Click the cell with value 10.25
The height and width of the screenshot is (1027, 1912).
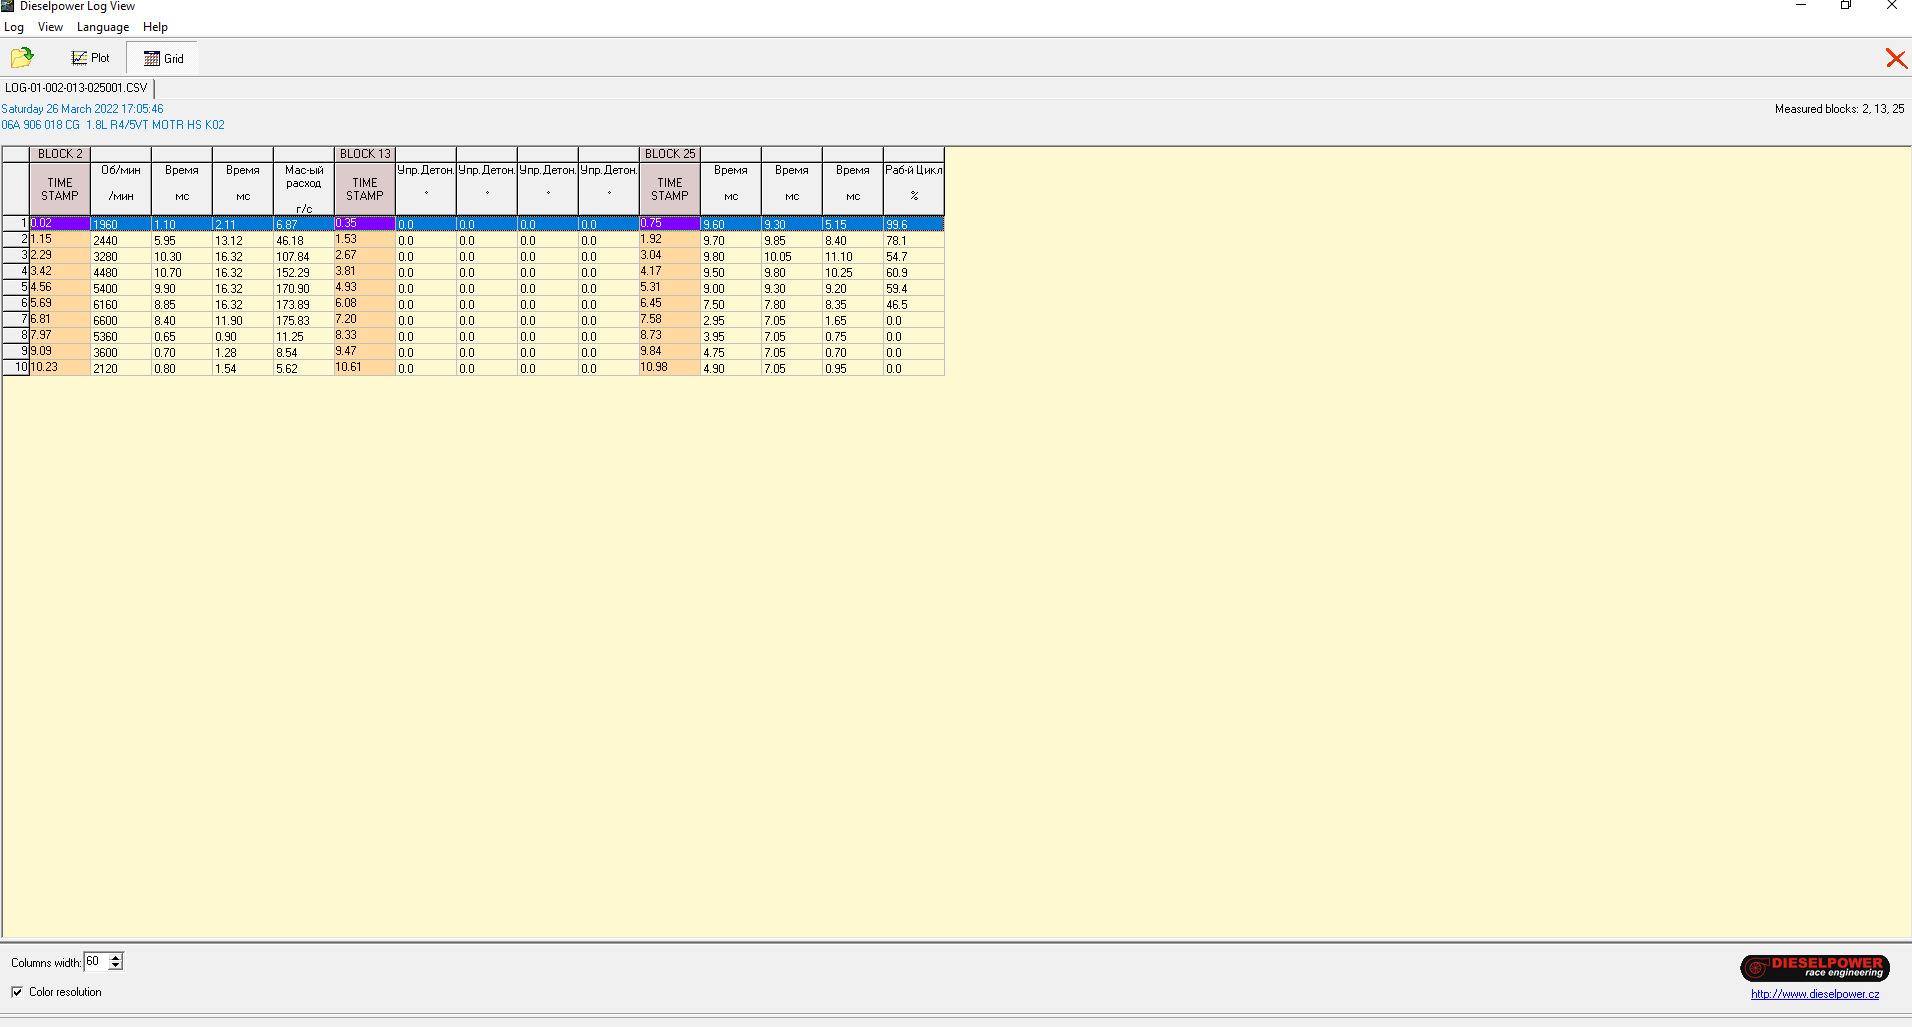point(853,272)
